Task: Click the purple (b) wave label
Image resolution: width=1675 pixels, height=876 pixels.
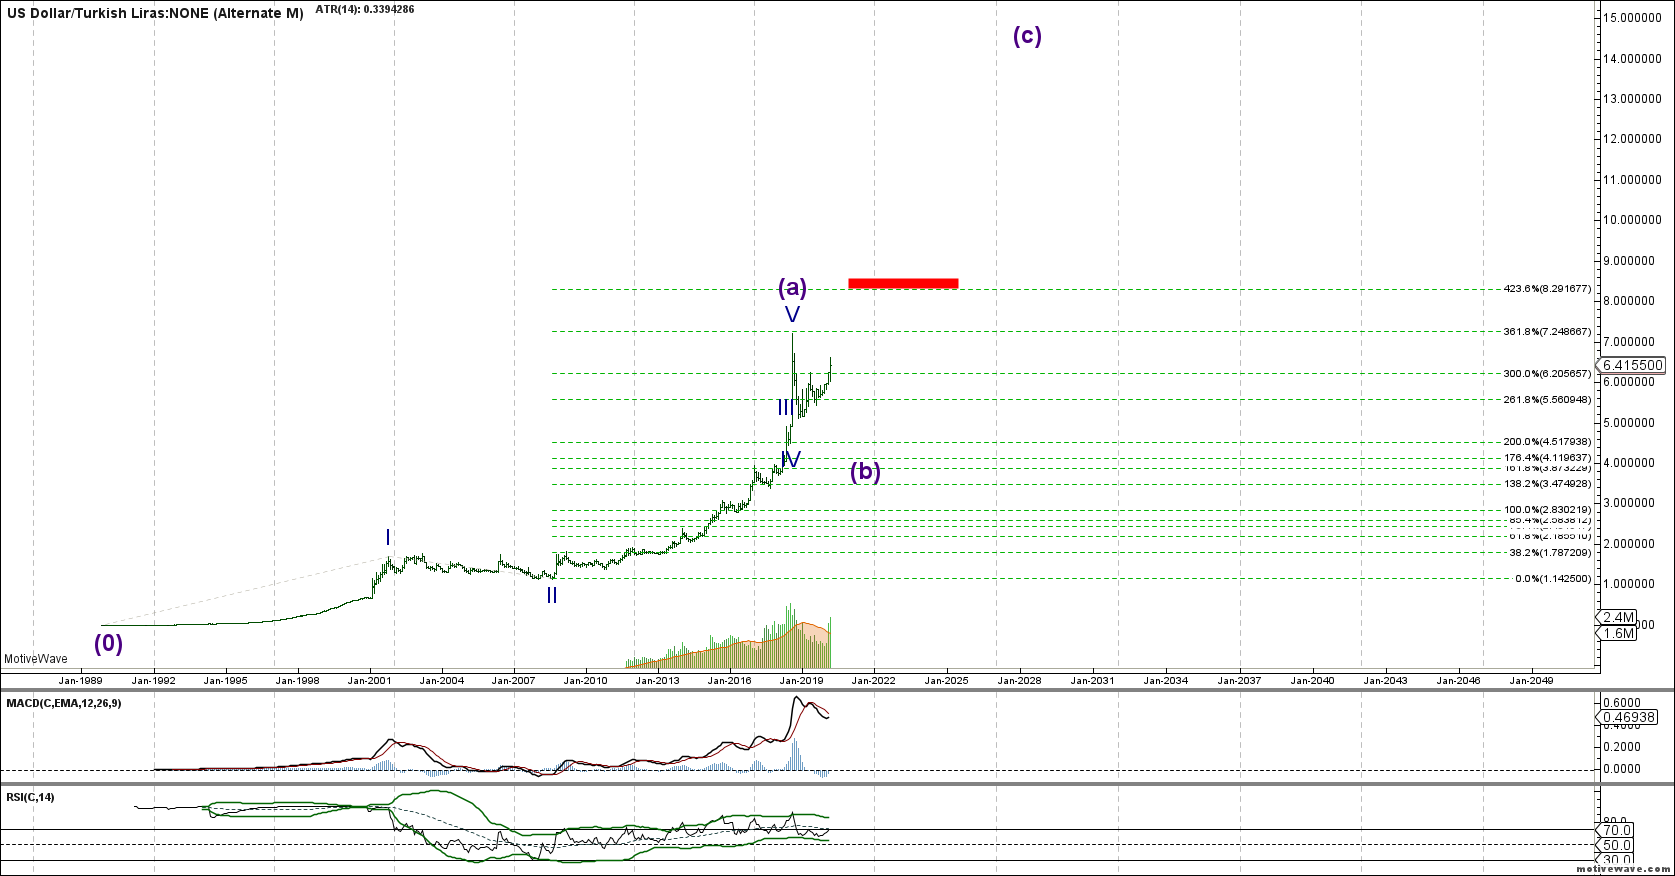Action: pos(865,472)
